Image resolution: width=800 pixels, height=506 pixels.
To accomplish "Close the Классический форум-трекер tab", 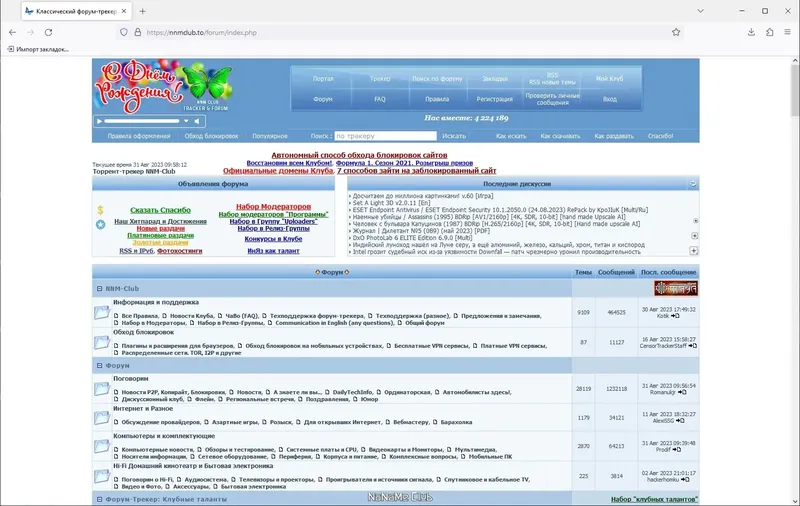I will pos(123,11).
